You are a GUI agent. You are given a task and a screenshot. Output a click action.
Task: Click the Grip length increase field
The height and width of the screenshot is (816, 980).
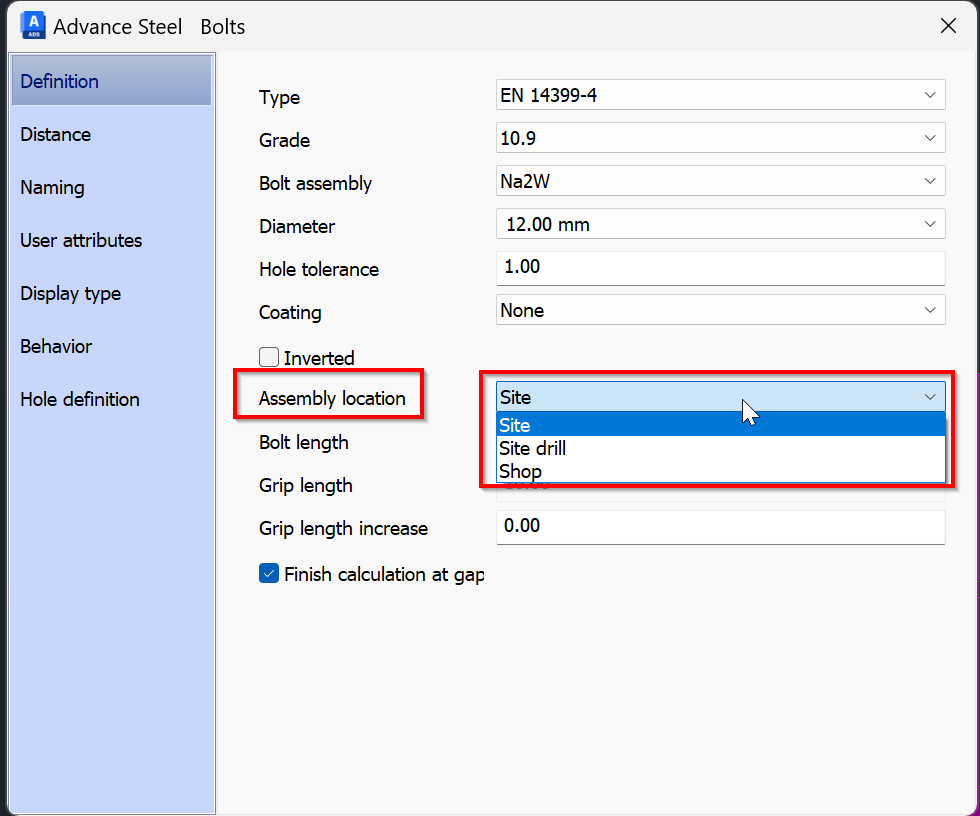click(720, 527)
